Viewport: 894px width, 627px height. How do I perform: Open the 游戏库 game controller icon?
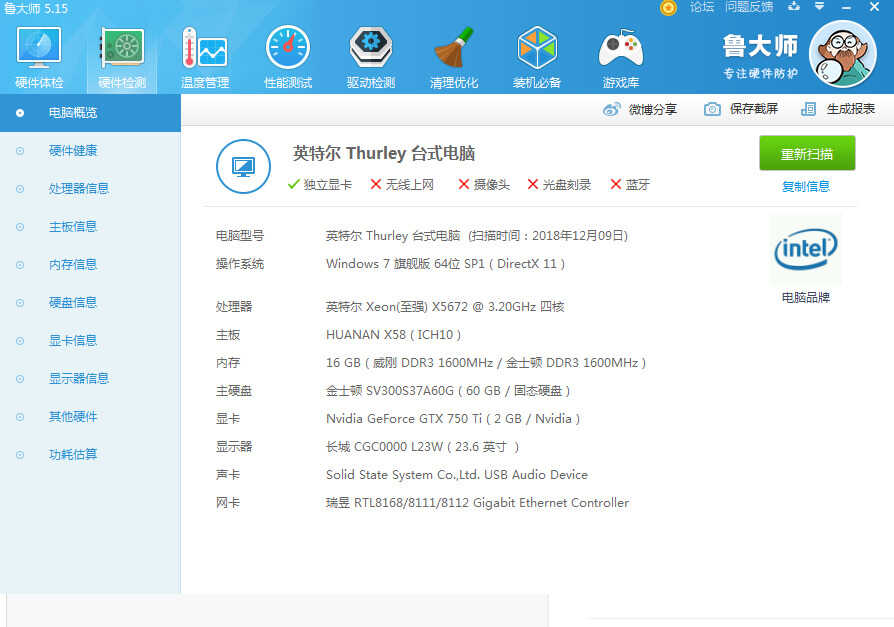[620, 57]
